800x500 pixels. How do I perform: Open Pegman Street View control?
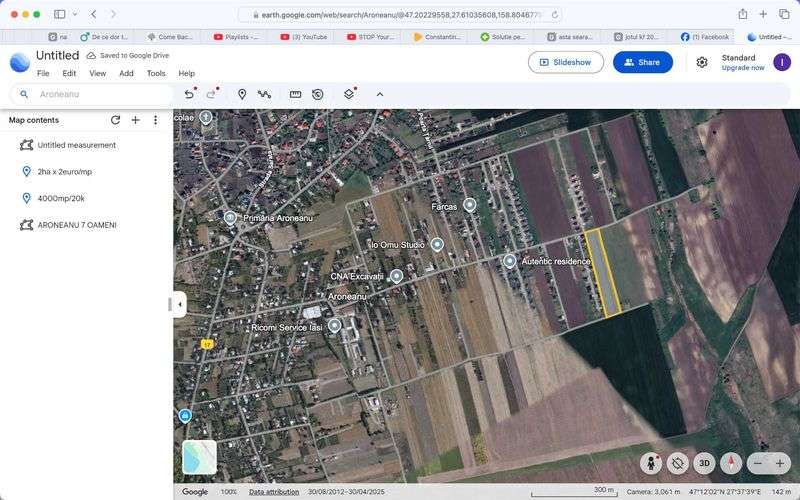(651, 463)
